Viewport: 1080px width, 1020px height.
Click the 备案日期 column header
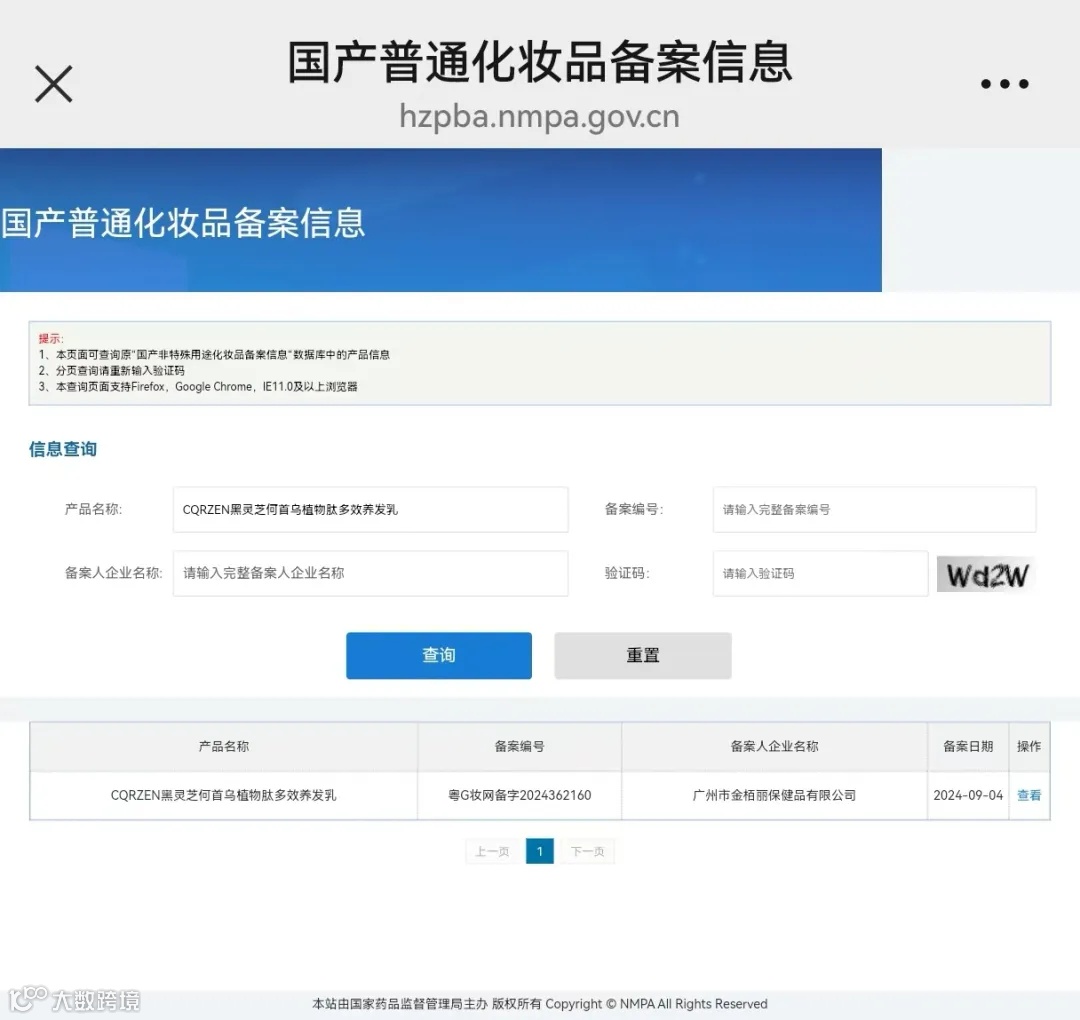tap(968, 747)
